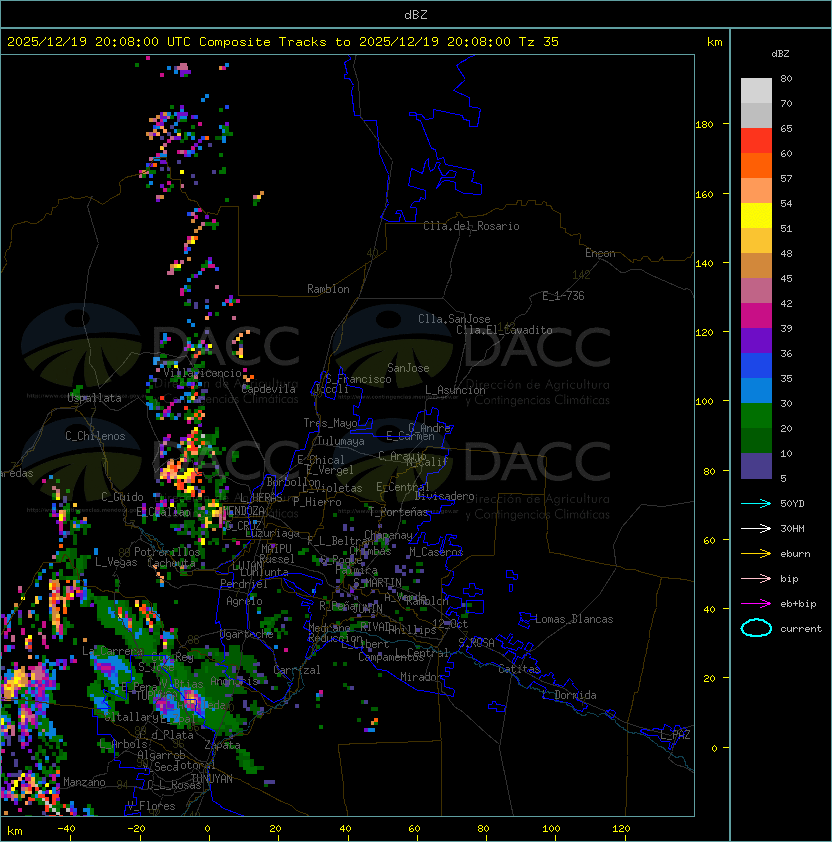Click the 'L_PAZ' map label

point(676,735)
